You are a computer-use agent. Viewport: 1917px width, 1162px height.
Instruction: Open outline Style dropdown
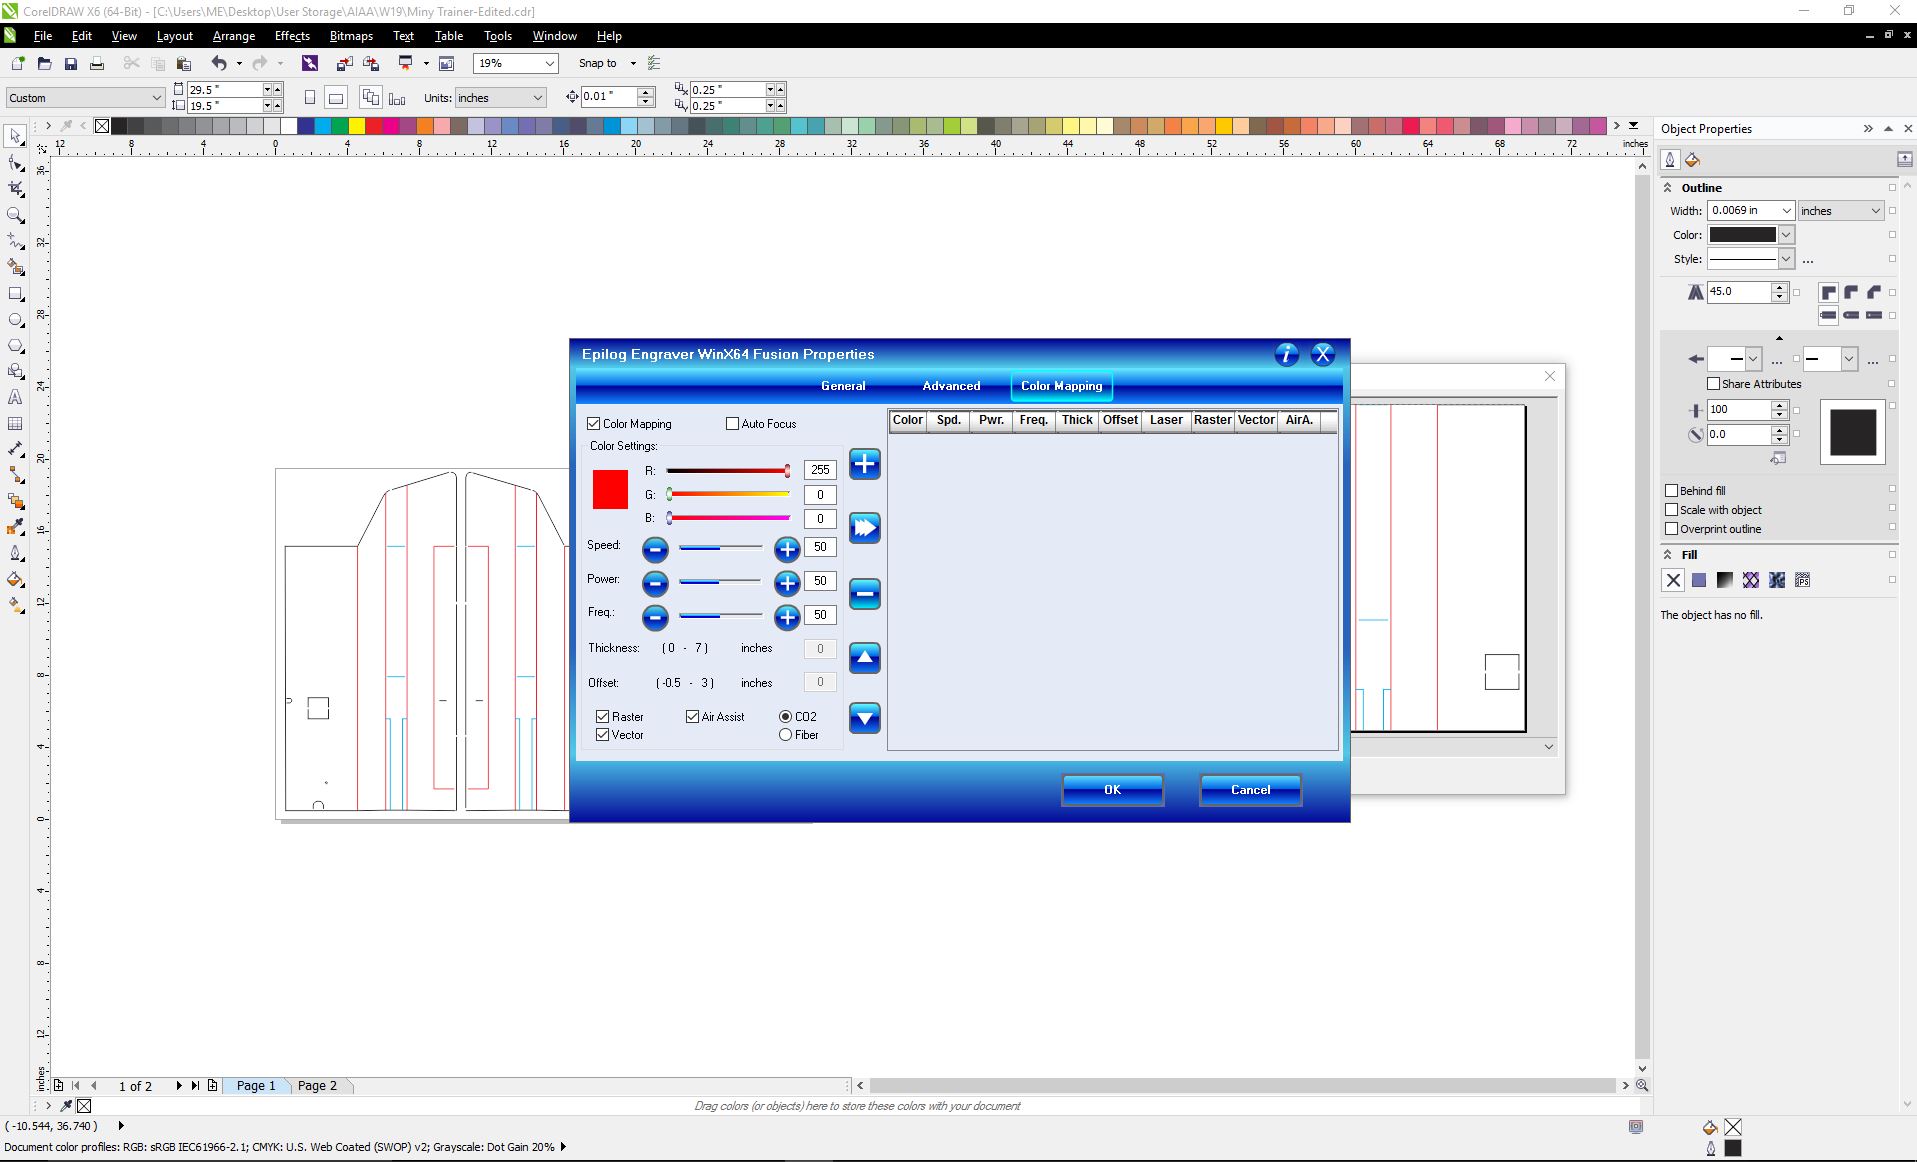(x=1786, y=259)
